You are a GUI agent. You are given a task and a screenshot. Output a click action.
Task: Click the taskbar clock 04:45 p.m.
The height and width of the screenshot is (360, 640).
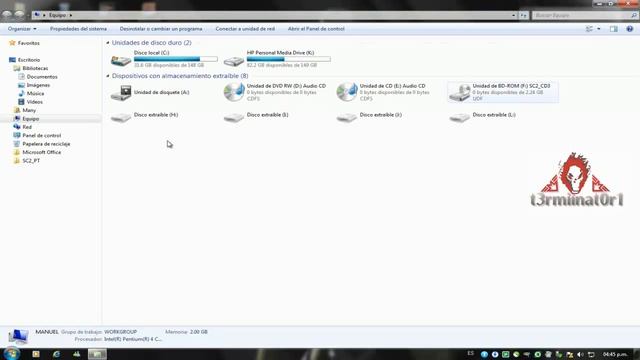615,354
